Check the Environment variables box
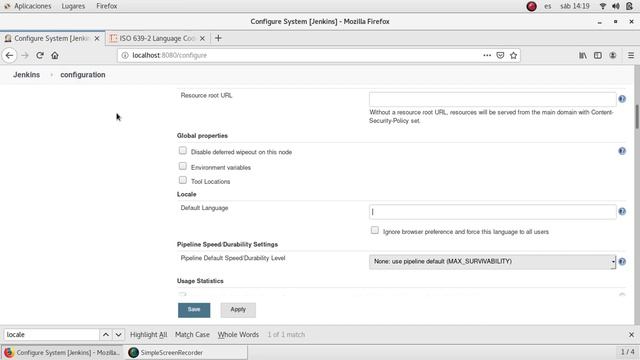Image resolution: width=640 pixels, height=360 pixels. pos(182,166)
